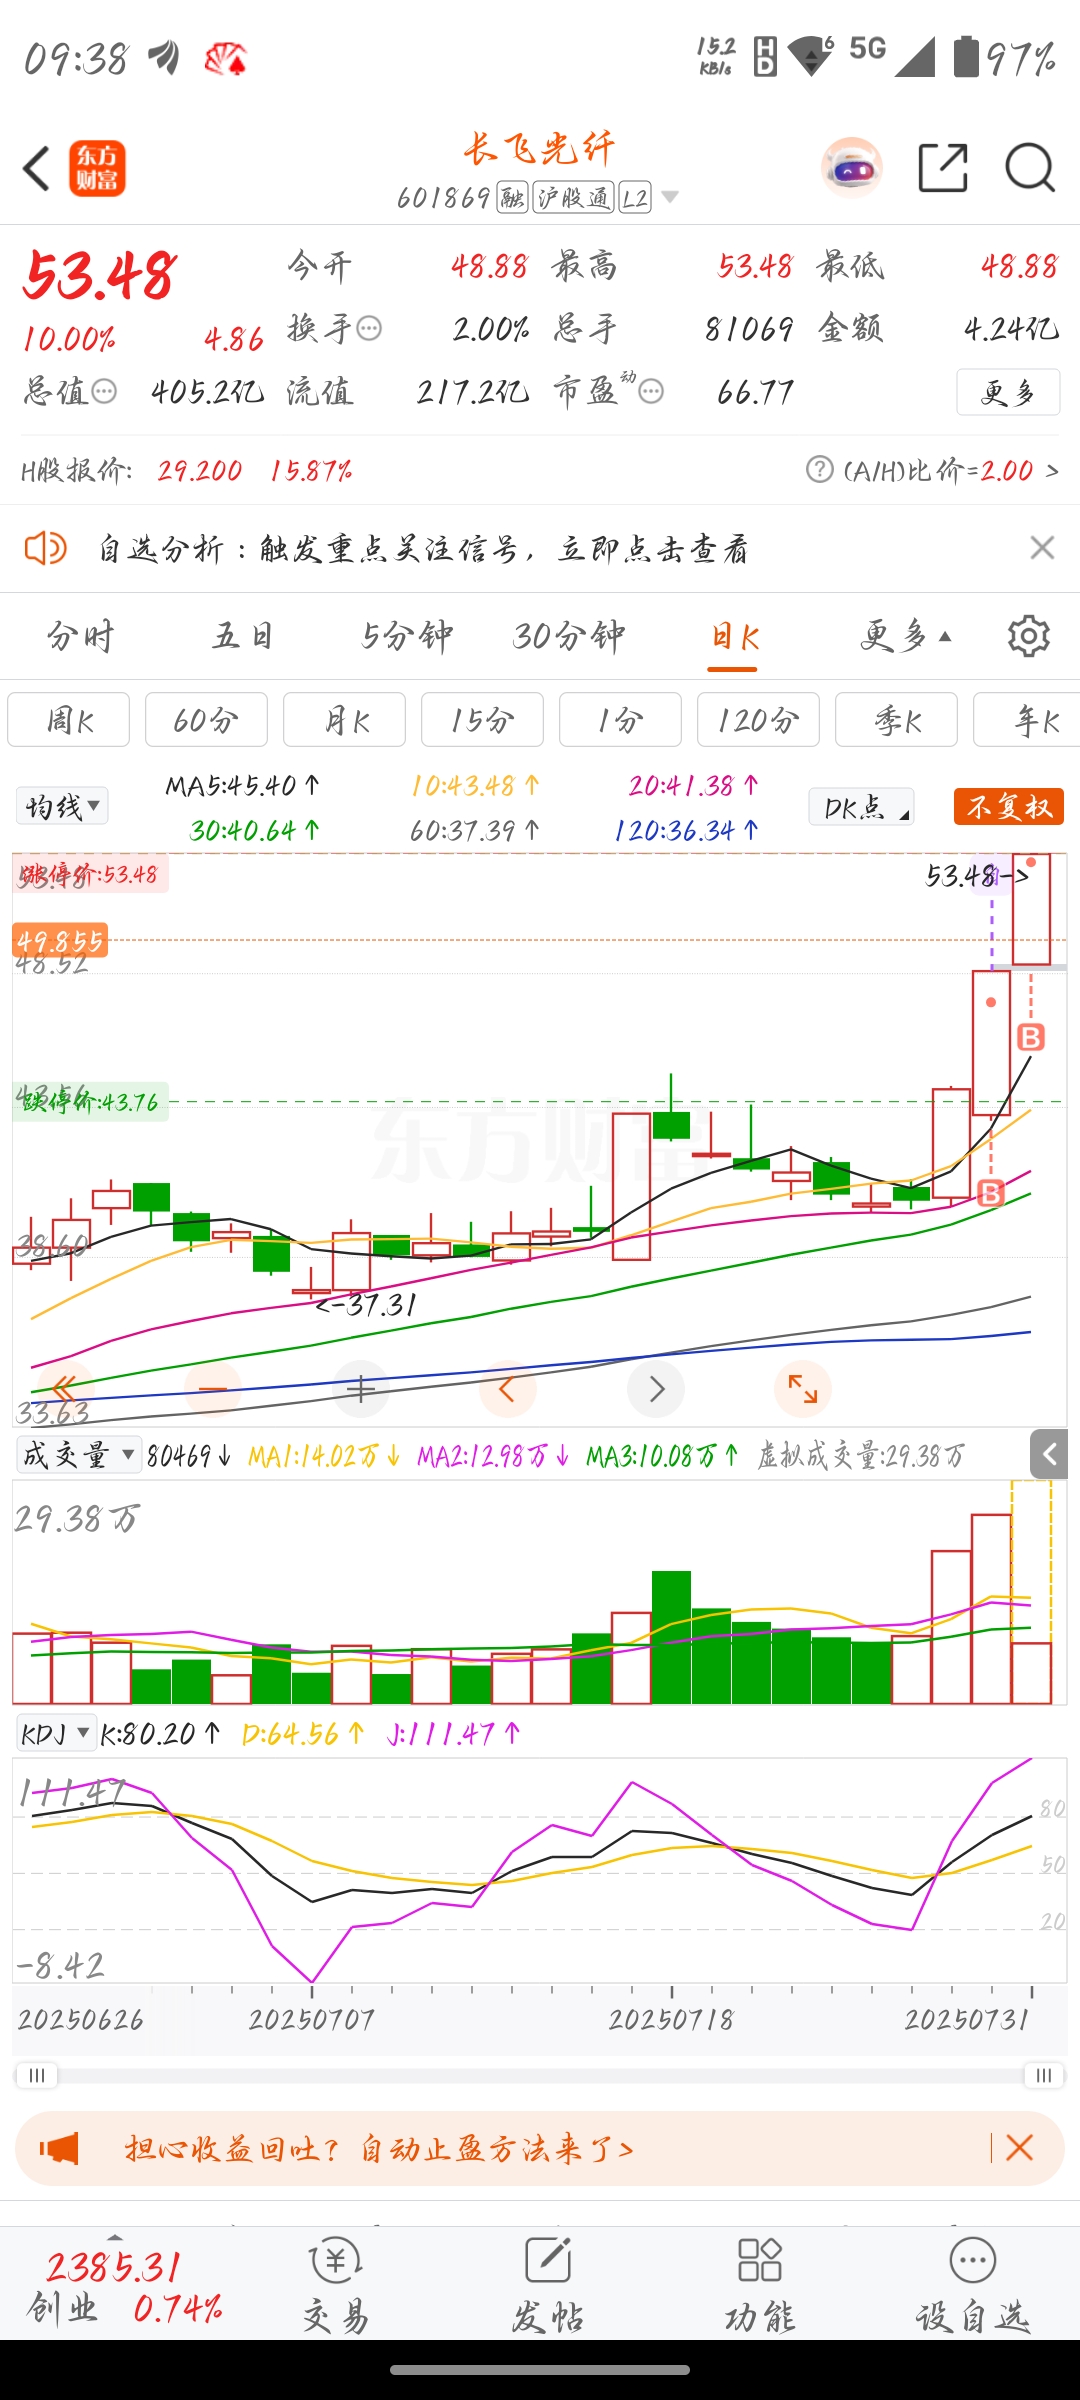Choose 60分 period
This screenshot has height=2400, width=1080.
pos(206,719)
